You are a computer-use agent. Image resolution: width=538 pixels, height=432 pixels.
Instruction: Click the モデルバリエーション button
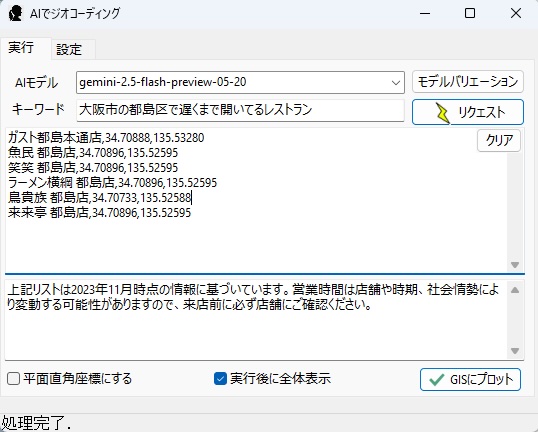pos(468,82)
